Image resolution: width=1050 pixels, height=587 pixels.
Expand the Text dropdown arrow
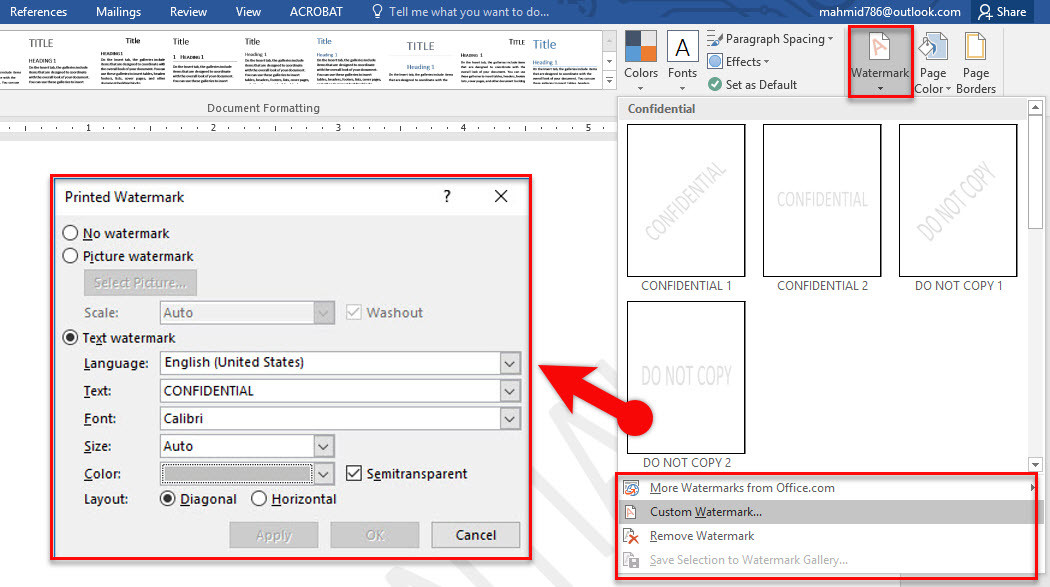pyautogui.click(x=510, y=391)
